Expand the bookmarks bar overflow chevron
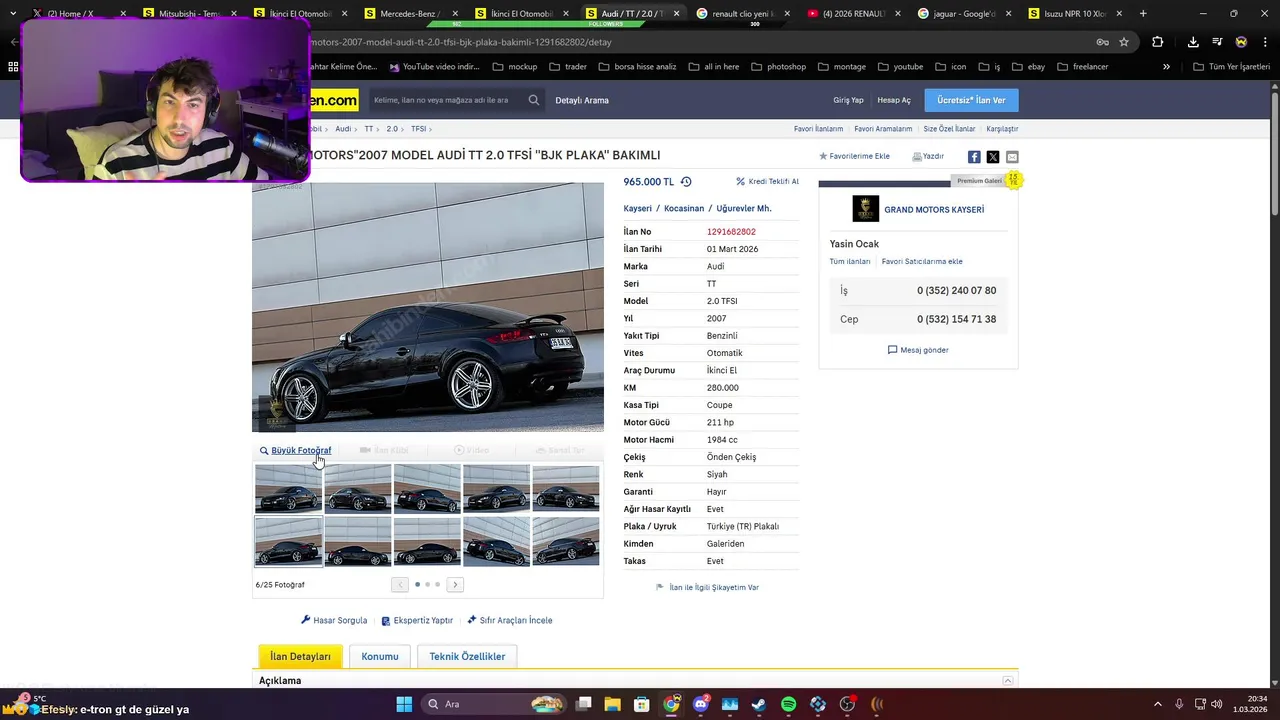Viewport: 1280px width, 720px height. 1166,67
